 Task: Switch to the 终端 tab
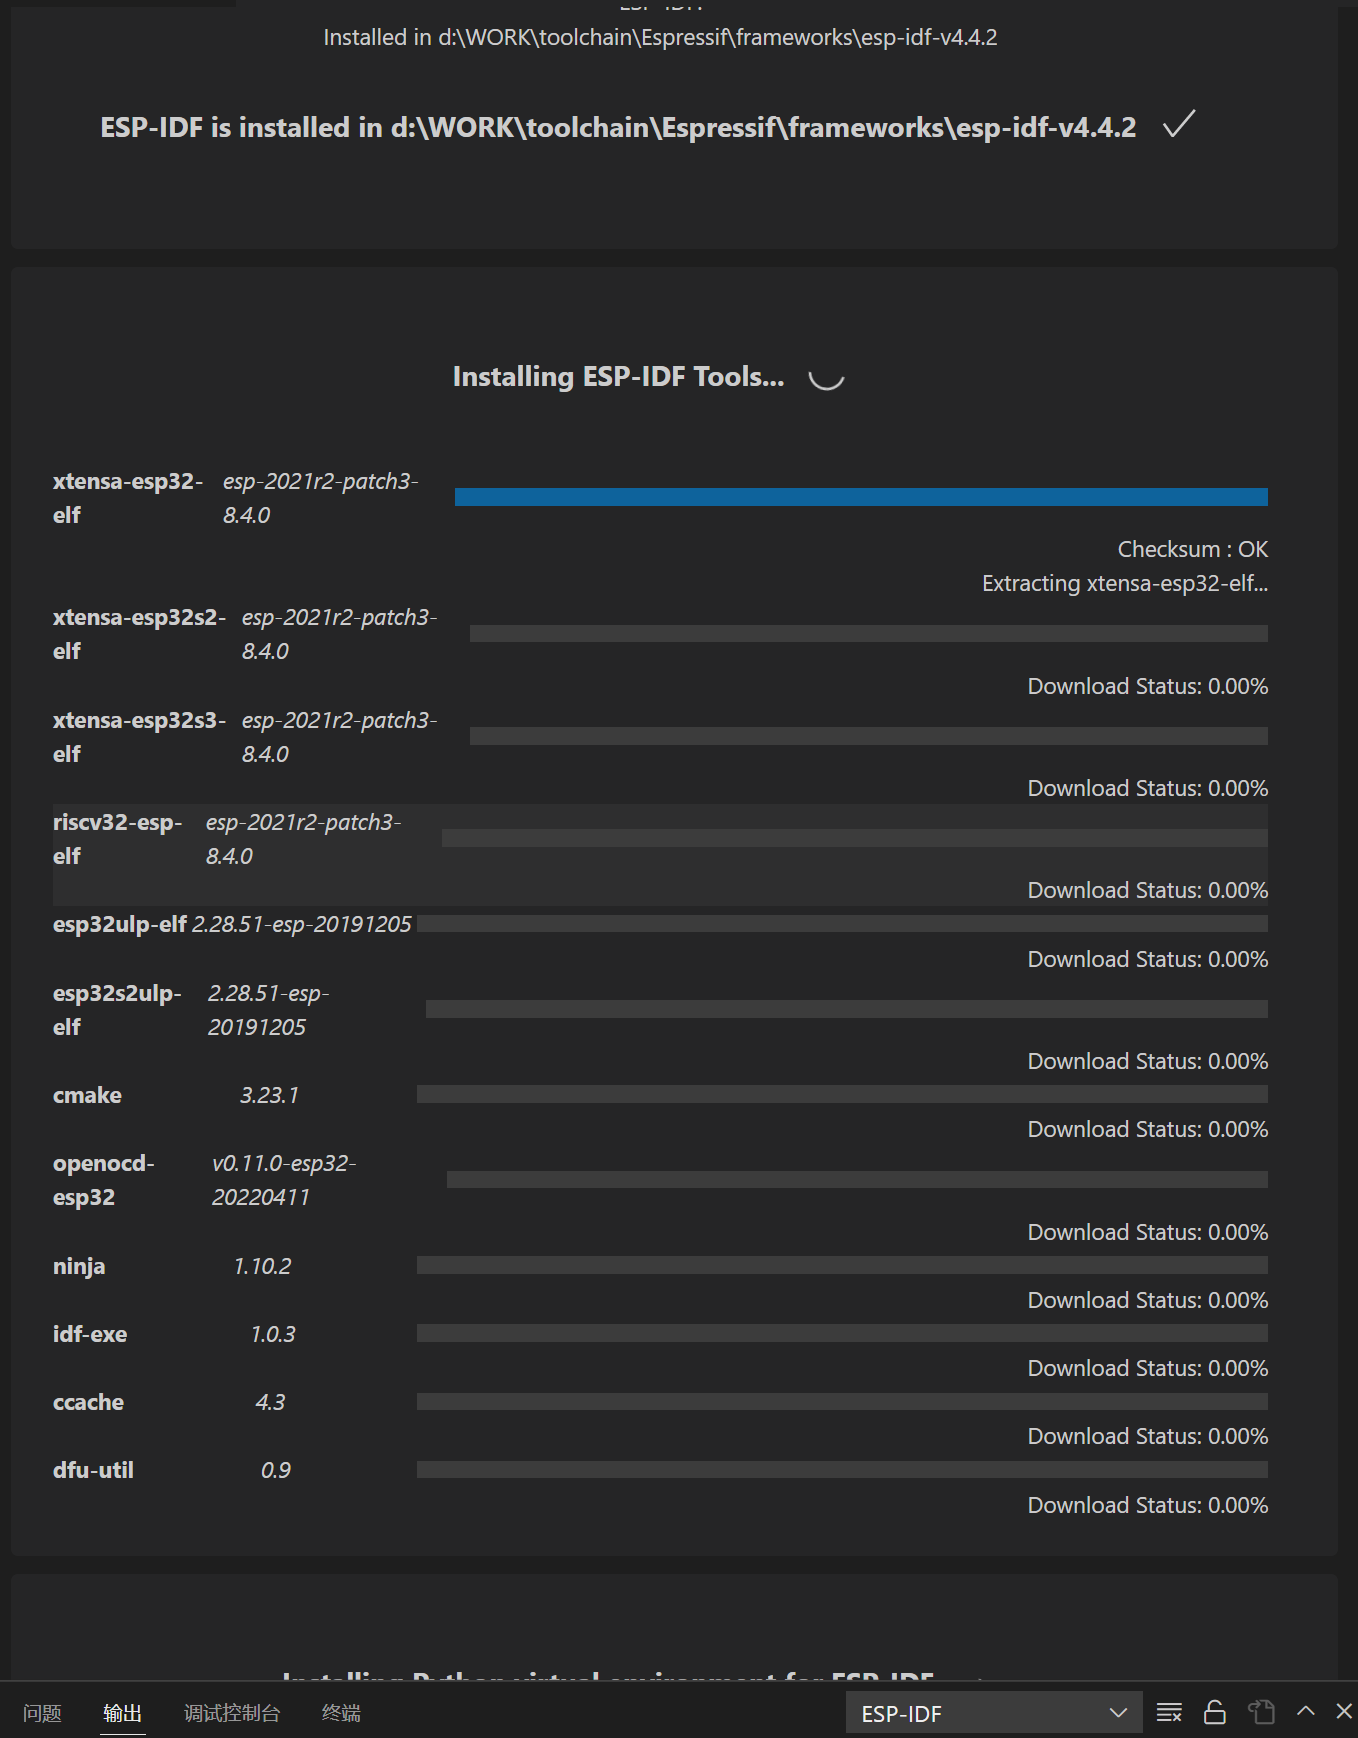pyautogui.click(x=341, y=1712)
